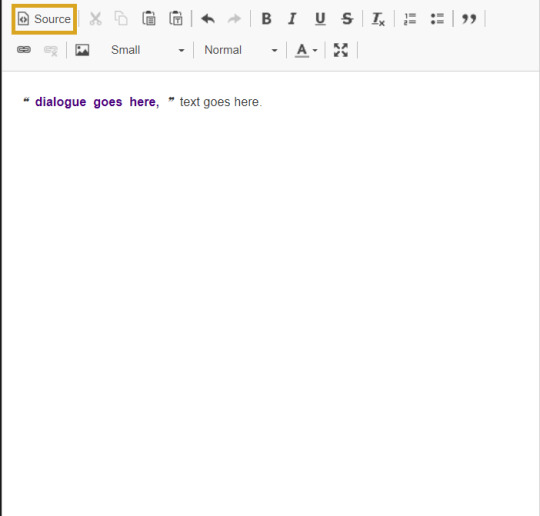The width and height of the screenshot is (540, 516).
Task: Insert a bulleted list
Action: (x=437, y=19)
